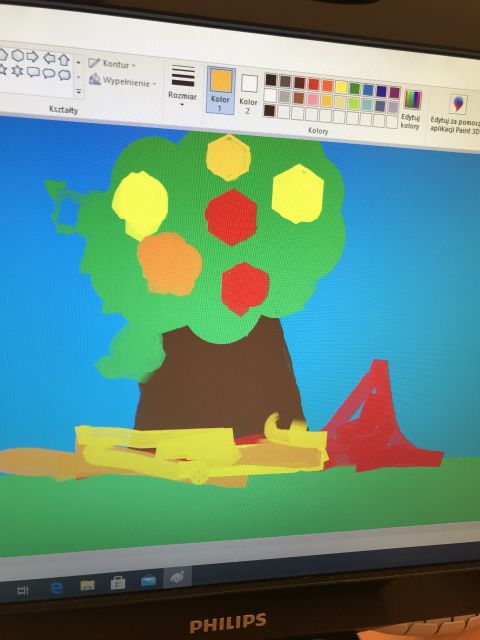Select the oval callout shape

49,73
